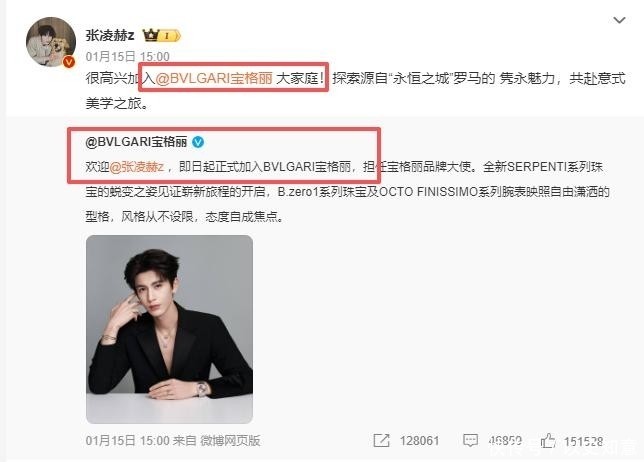Open 张凌赫z profile avatar
This screenshot has height=462, width=644.
[x=51, y=41]
